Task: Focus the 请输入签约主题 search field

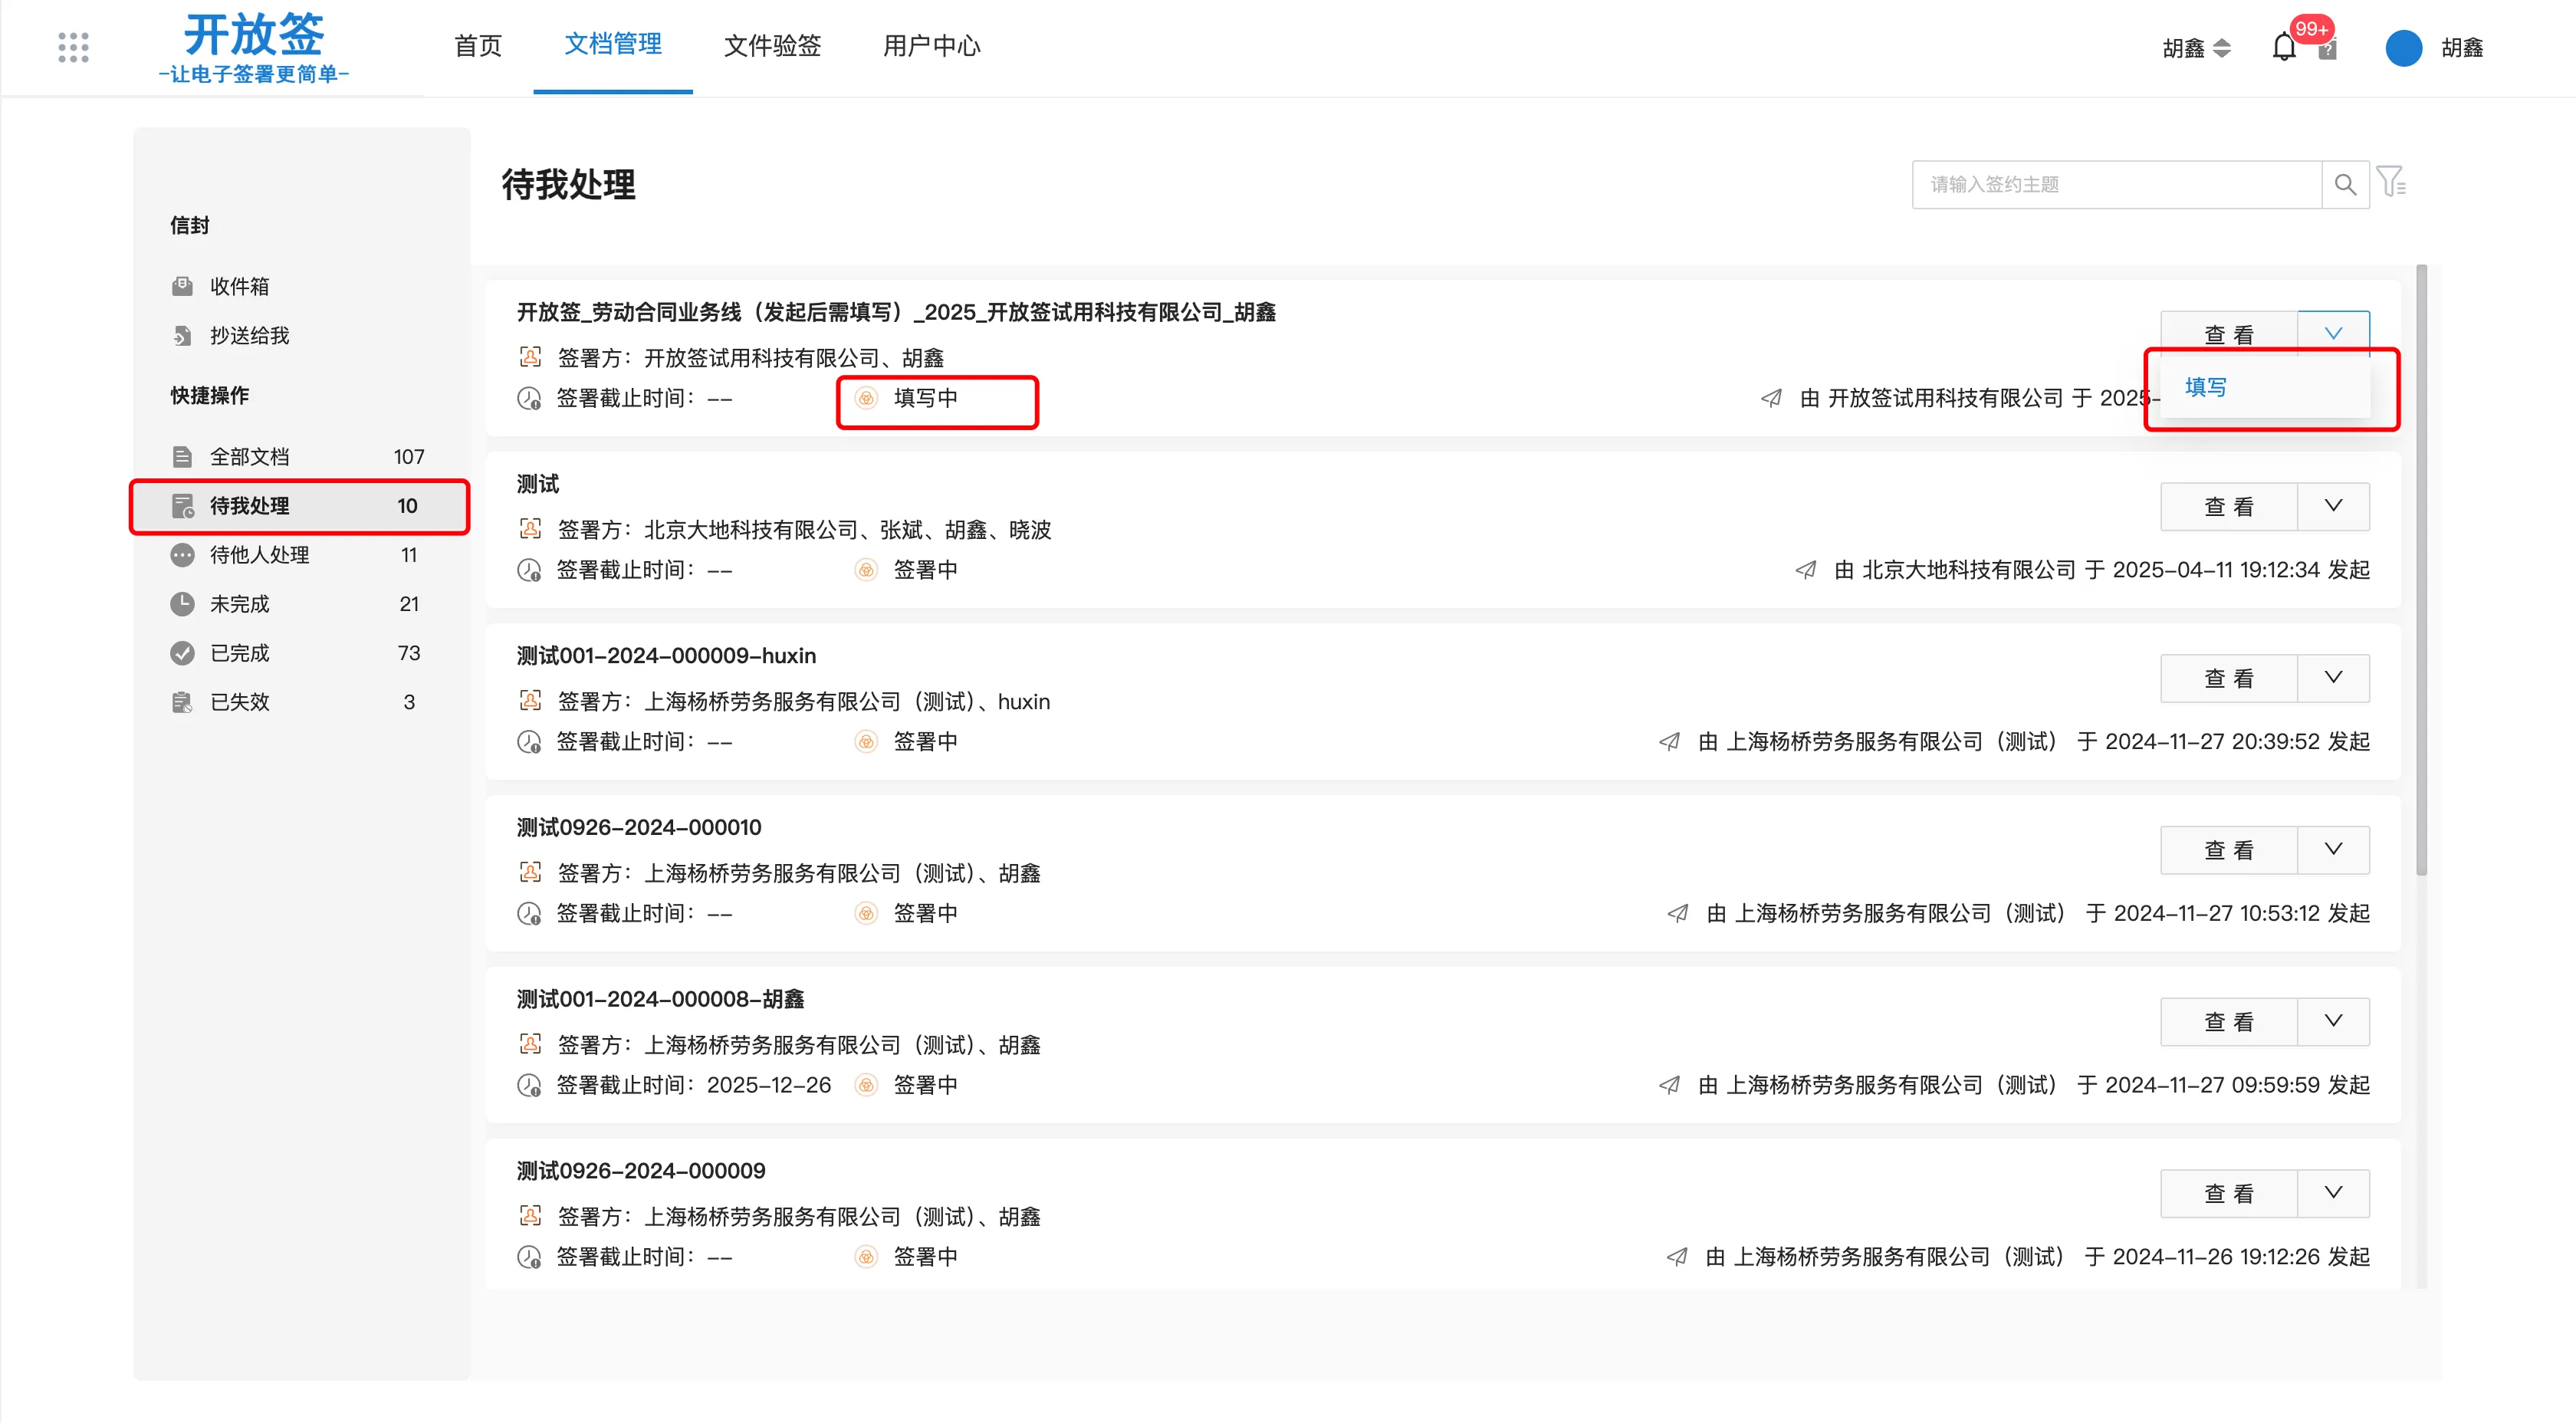Action: click(2116, 184)
